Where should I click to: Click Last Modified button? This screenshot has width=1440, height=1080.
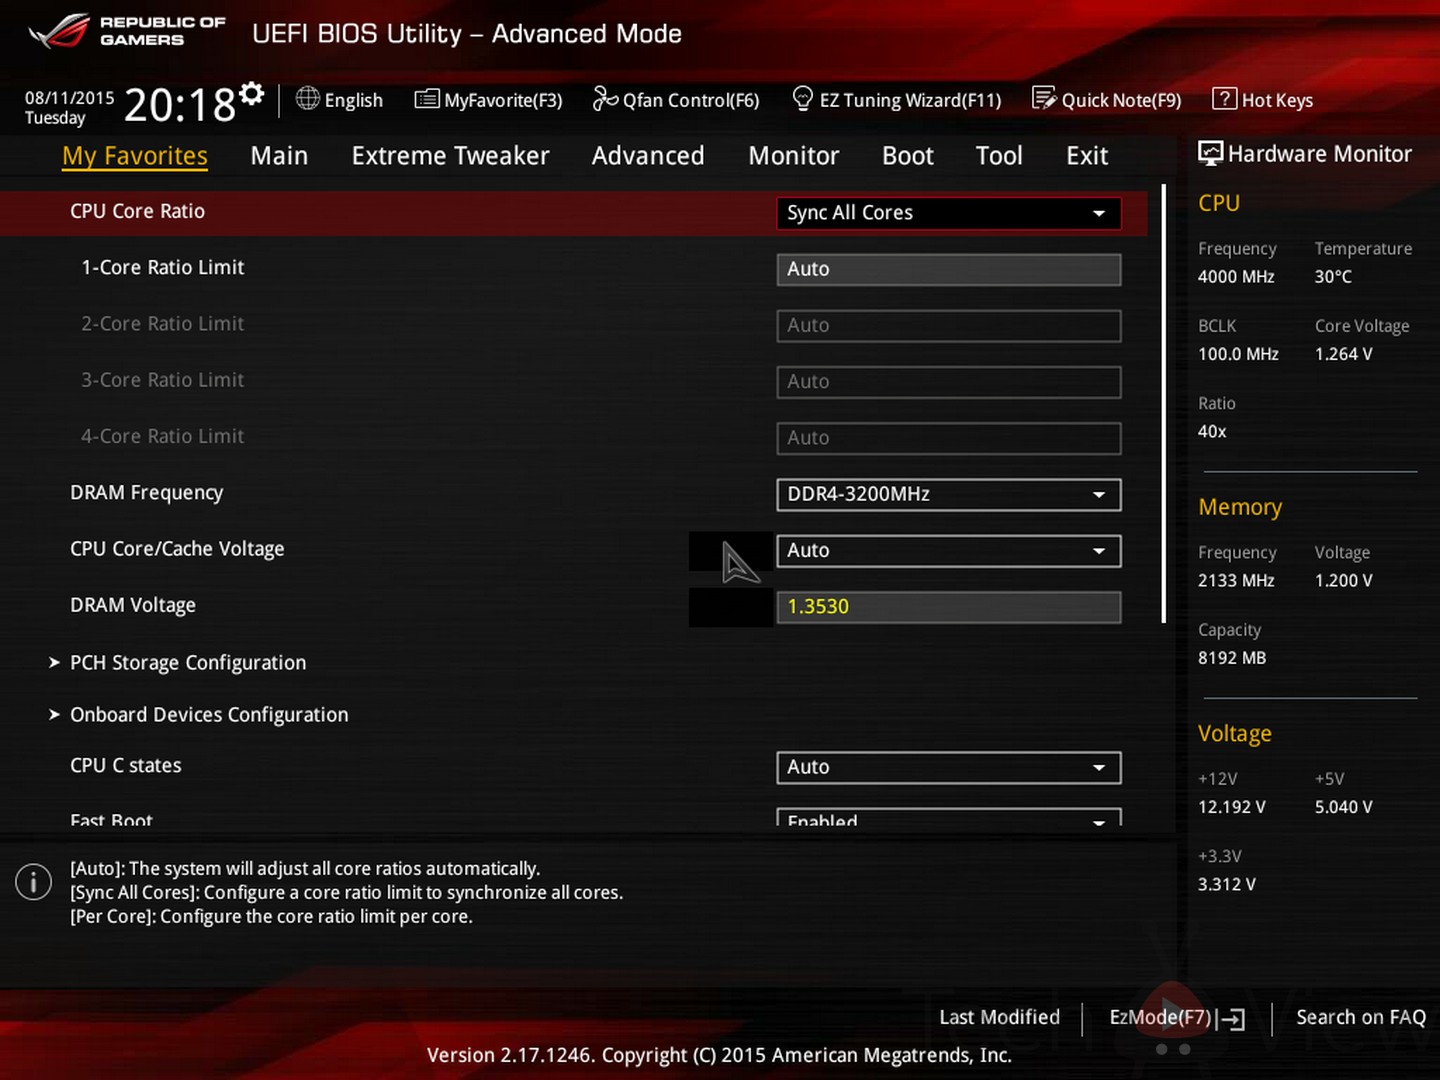[999, 1017]
